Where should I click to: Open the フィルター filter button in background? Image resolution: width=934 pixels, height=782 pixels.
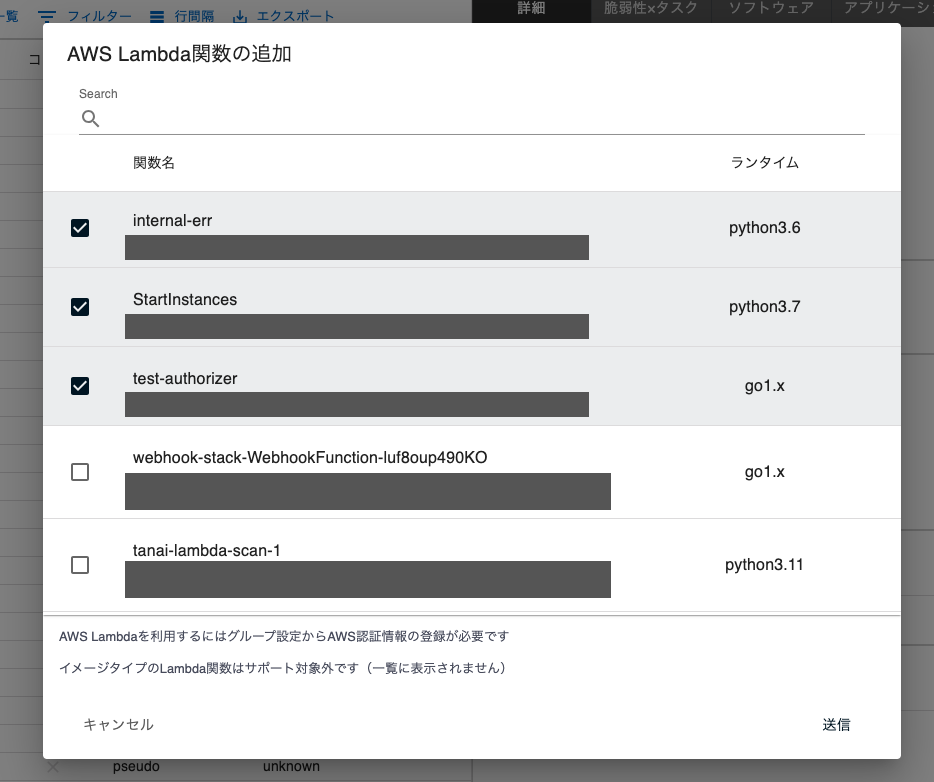(99, 16)
